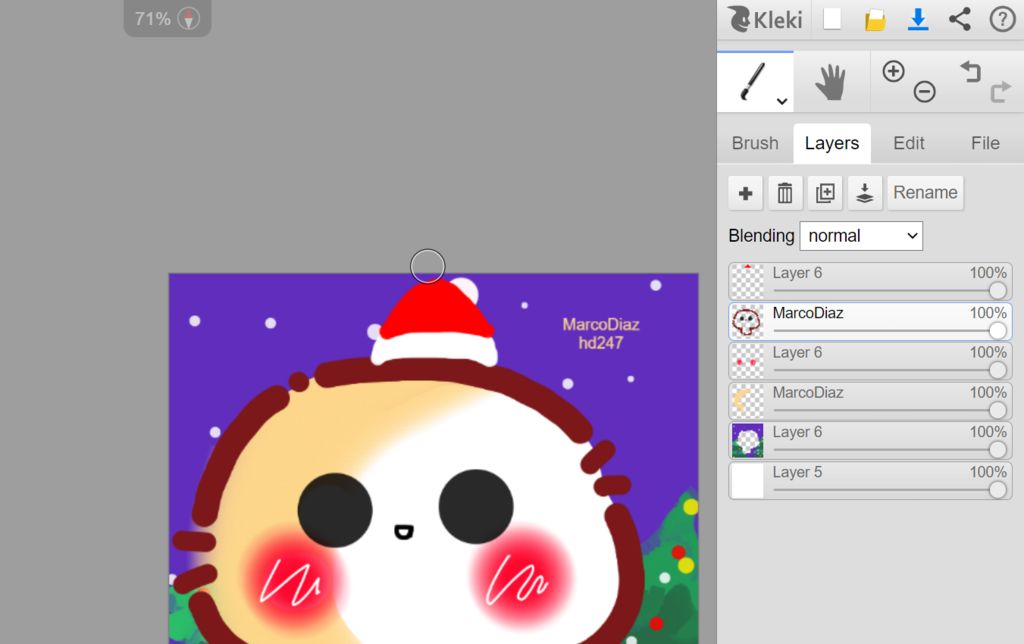Select MarcoDiaz layer with yellow crescent thumbnail
The image size is (1024, 644).
[x=747, y=400]
